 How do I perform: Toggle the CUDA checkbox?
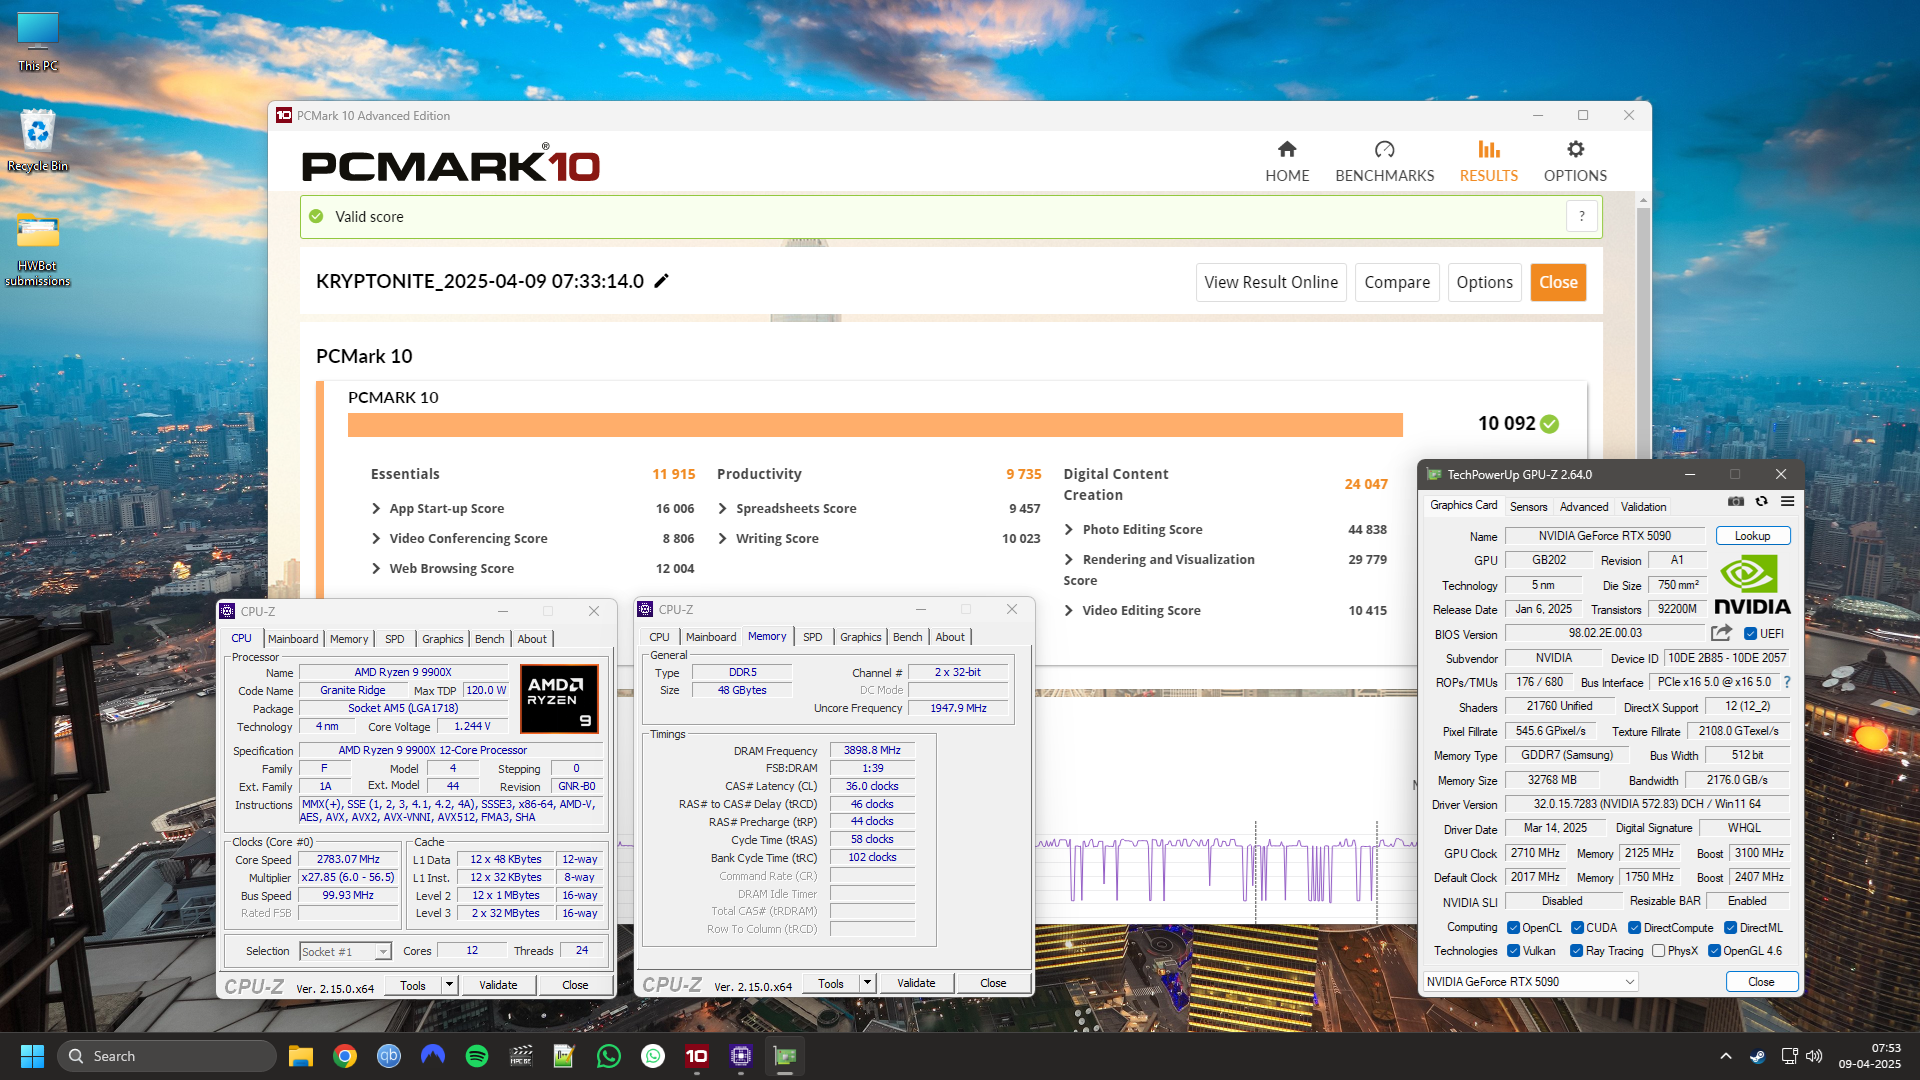[x=1577, y=927]
